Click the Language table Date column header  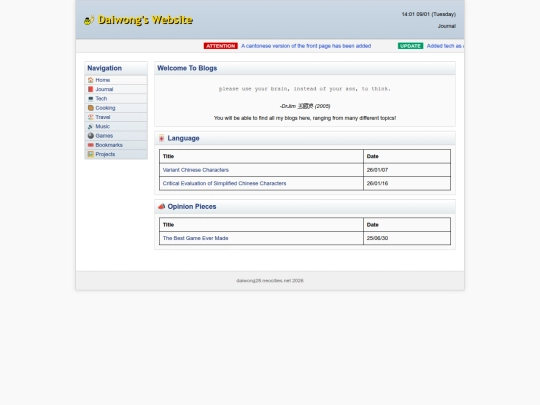(407, 156)
